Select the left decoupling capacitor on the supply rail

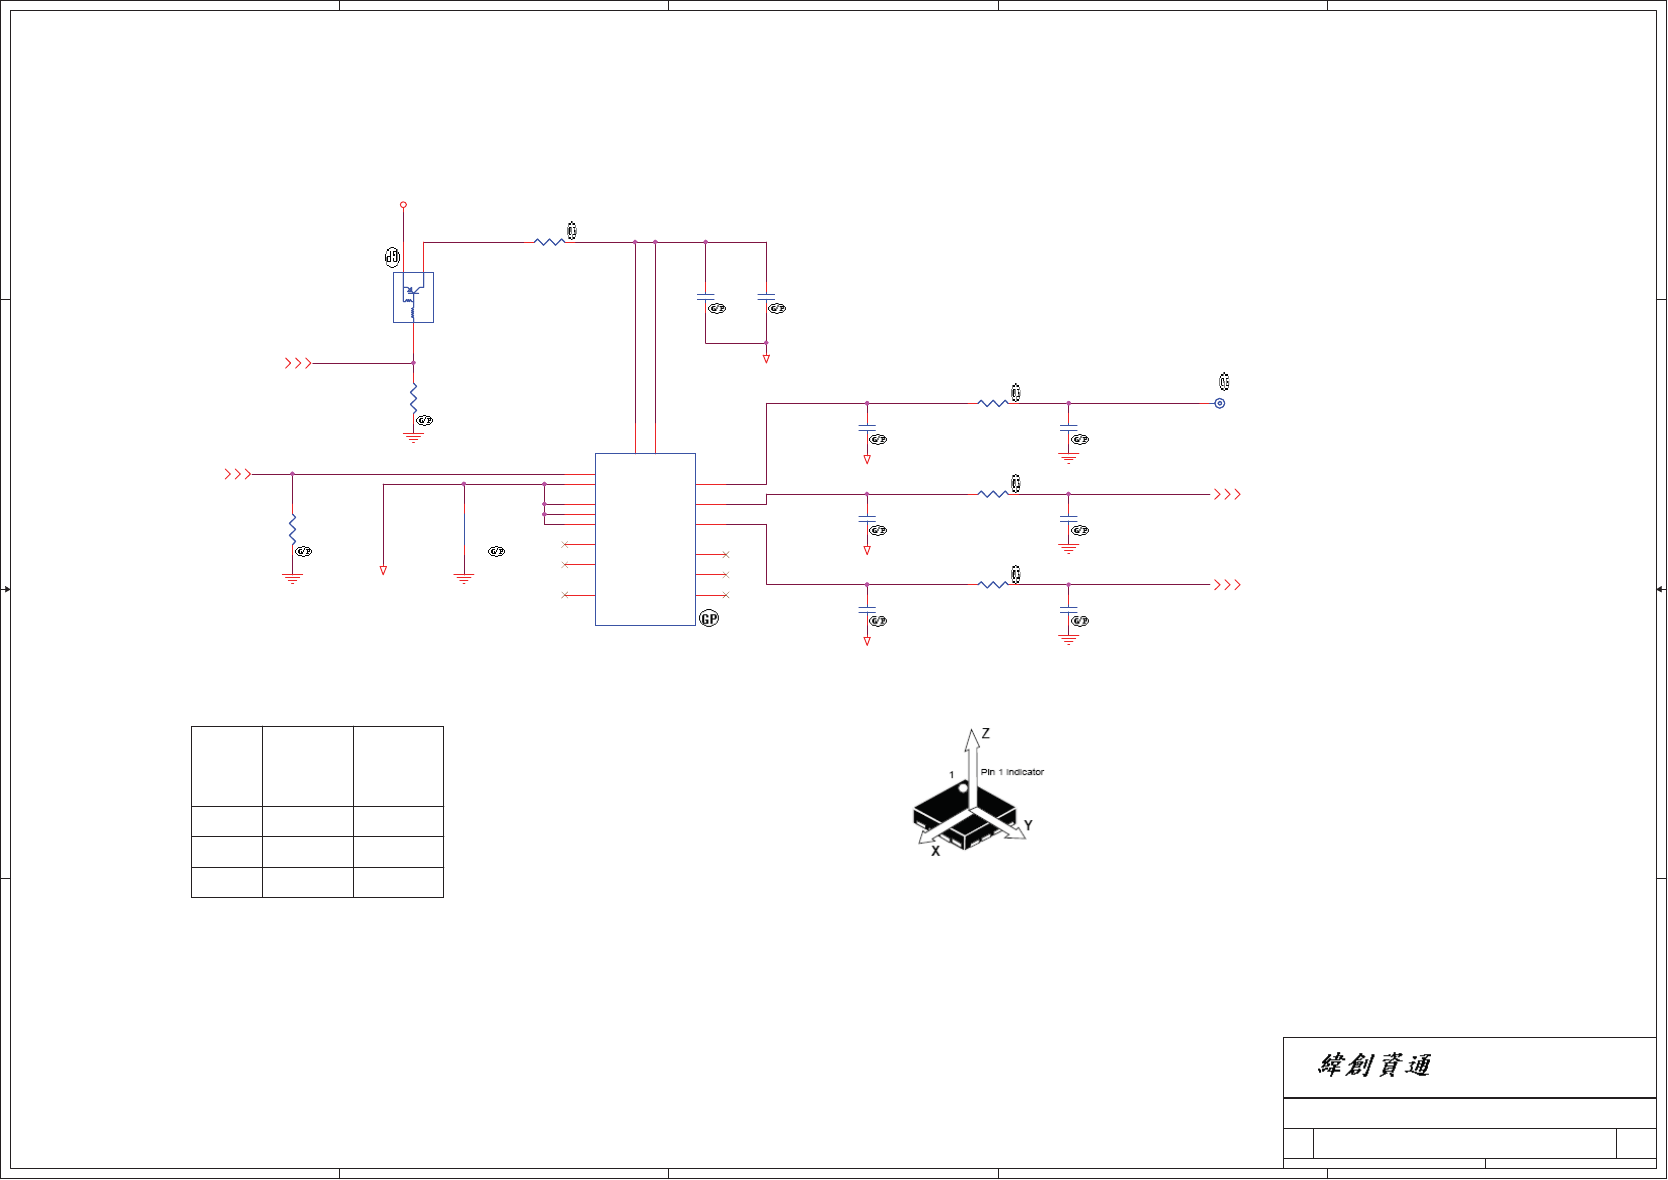point(706,297)
